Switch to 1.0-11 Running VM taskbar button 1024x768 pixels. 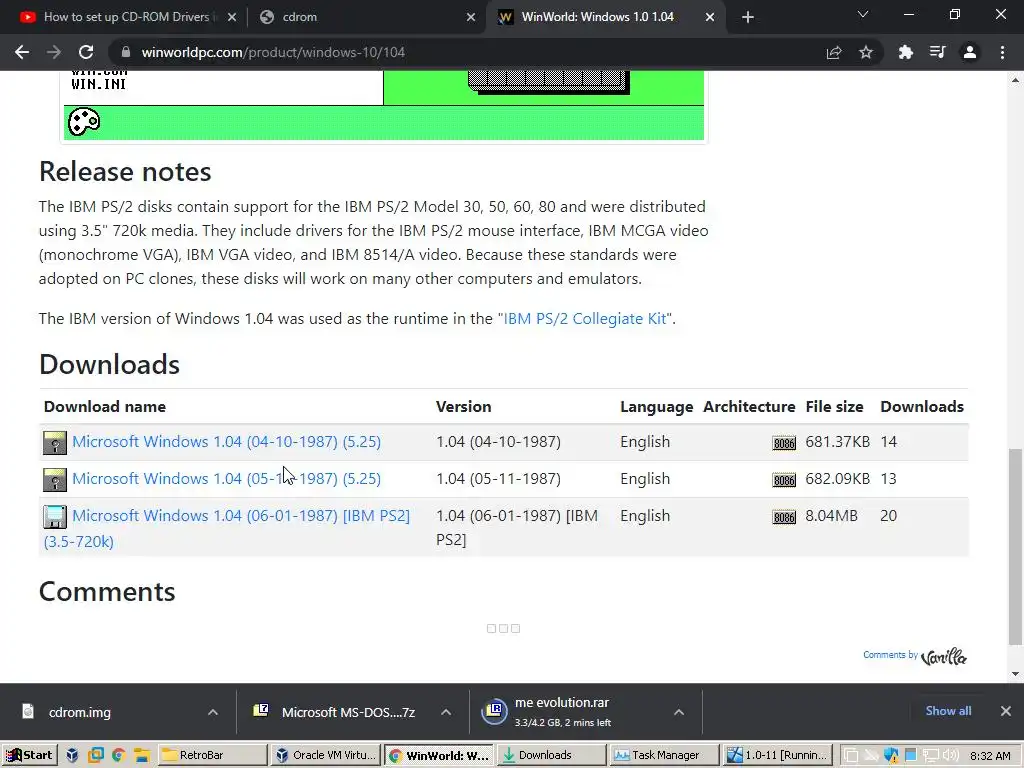(x=778, y=756)
